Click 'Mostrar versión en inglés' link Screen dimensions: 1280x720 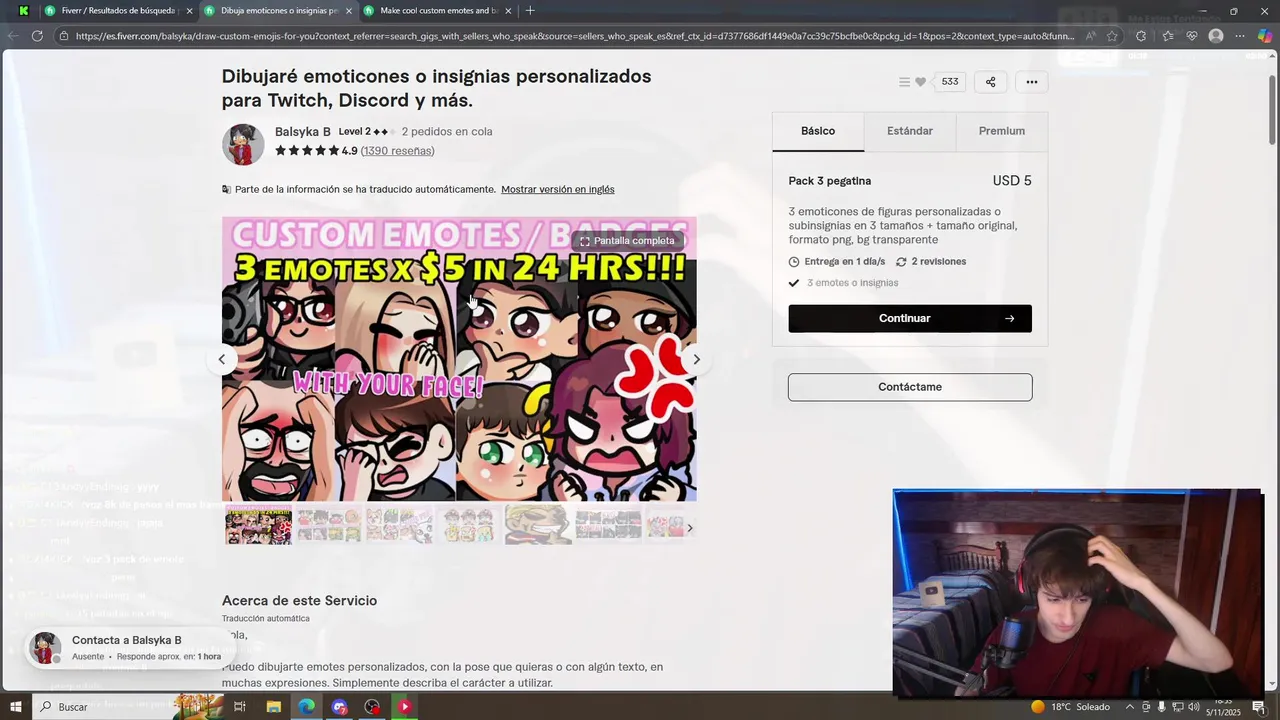pos(558,189)
